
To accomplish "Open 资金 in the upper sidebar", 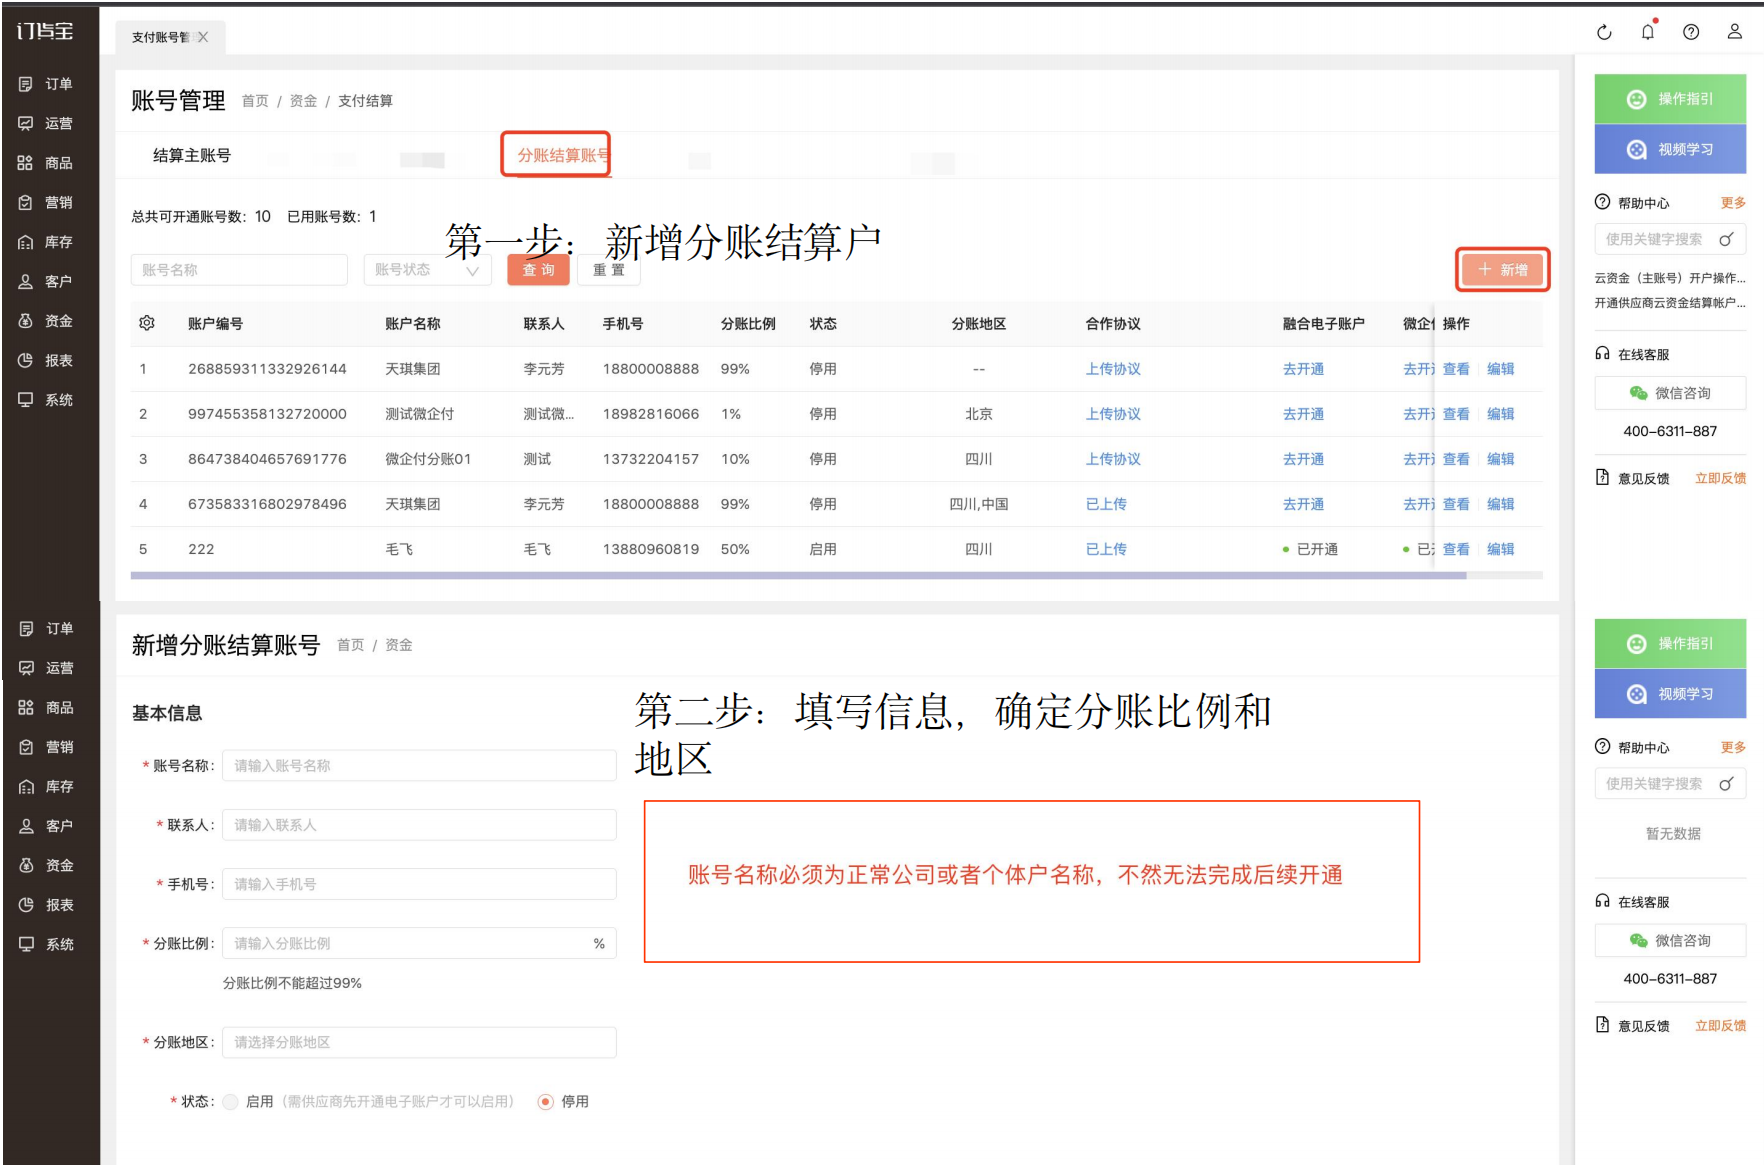I will [46, 321].
